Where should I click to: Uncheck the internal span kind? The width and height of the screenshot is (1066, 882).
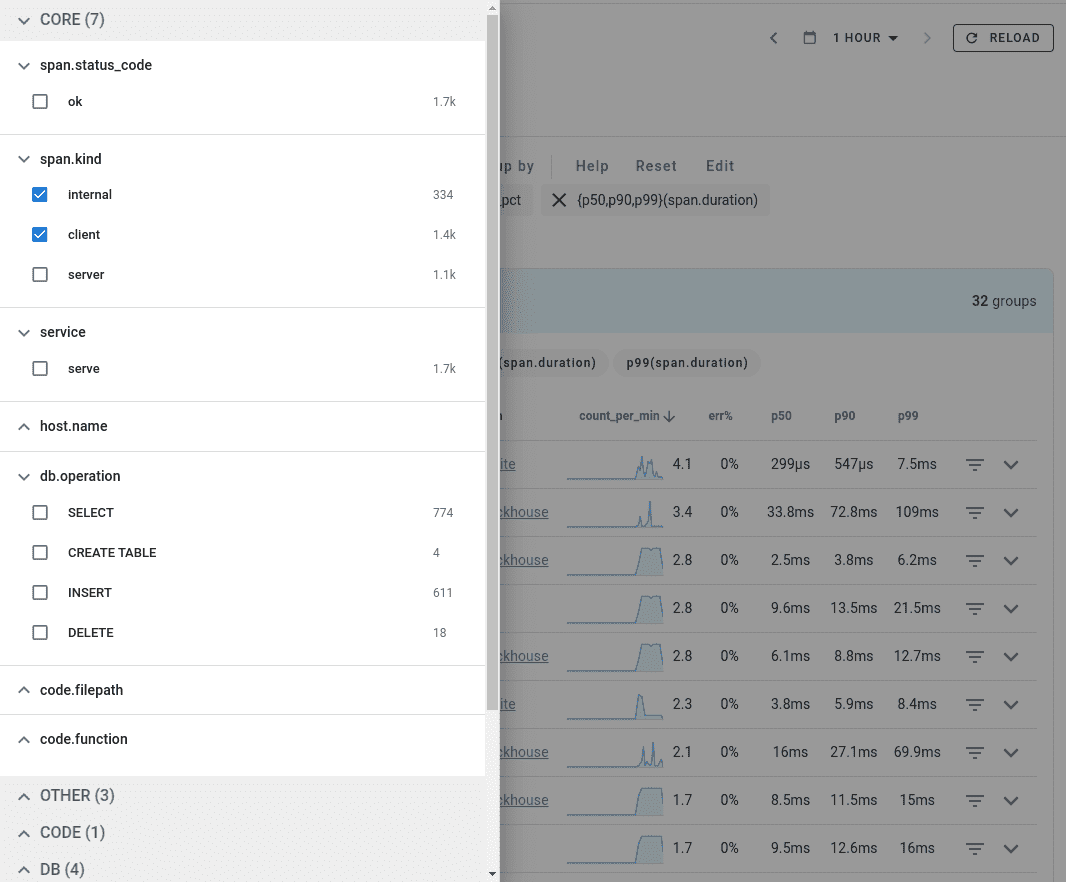(40, 194)
